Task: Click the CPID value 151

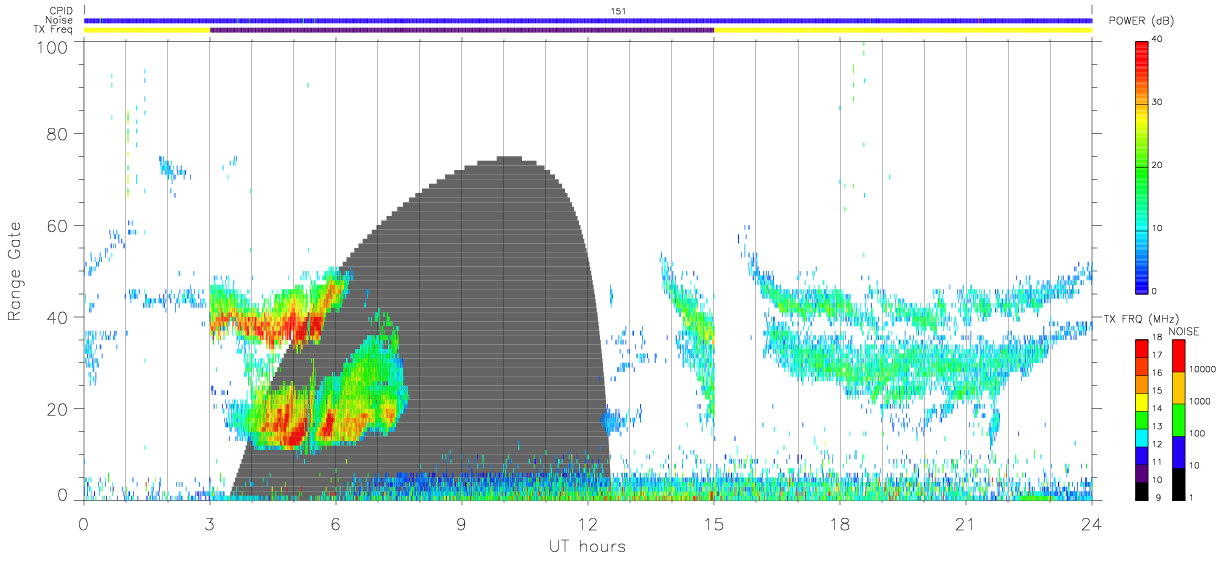Action: (x=618, y=11)
